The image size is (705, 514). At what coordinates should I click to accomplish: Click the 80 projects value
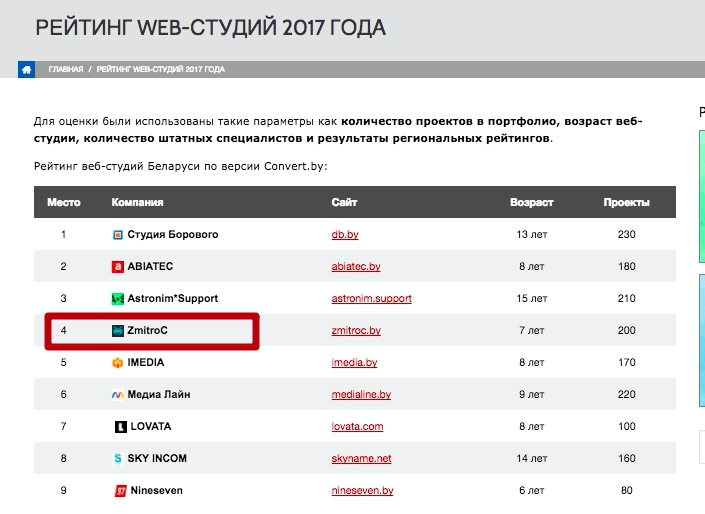(x=626, y=490)
